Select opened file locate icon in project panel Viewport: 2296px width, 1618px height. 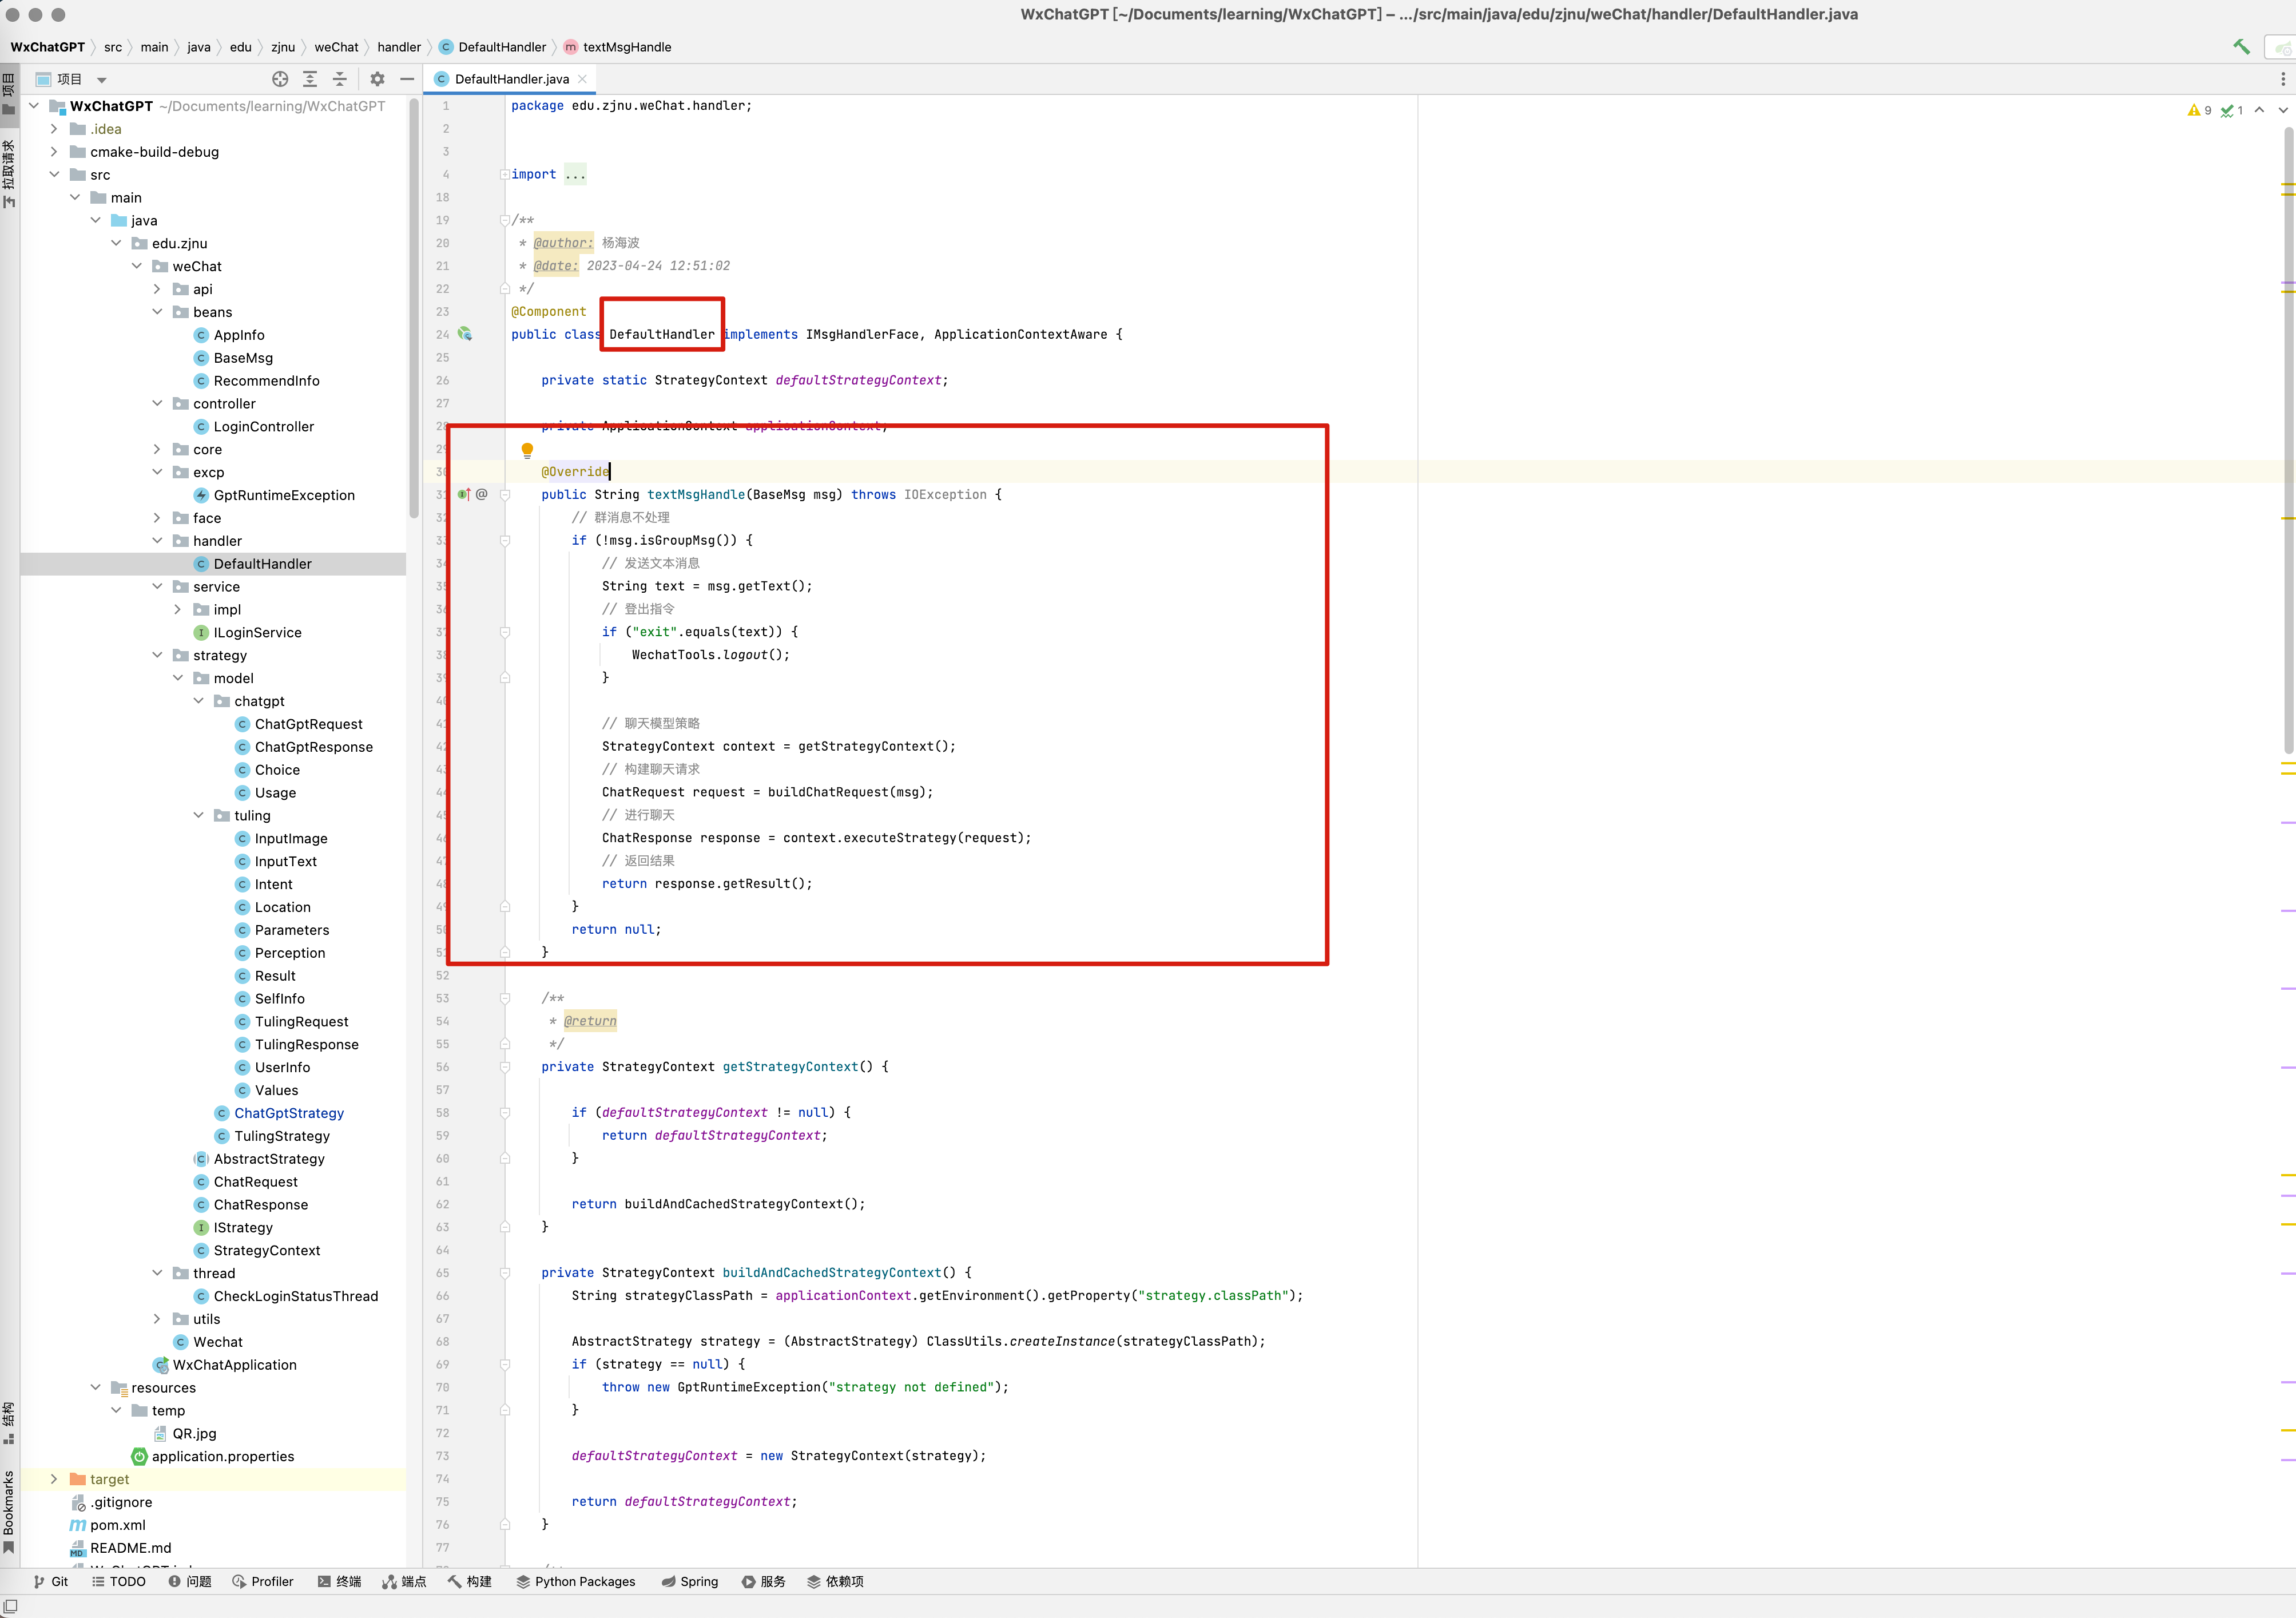[x=280, y=79]
